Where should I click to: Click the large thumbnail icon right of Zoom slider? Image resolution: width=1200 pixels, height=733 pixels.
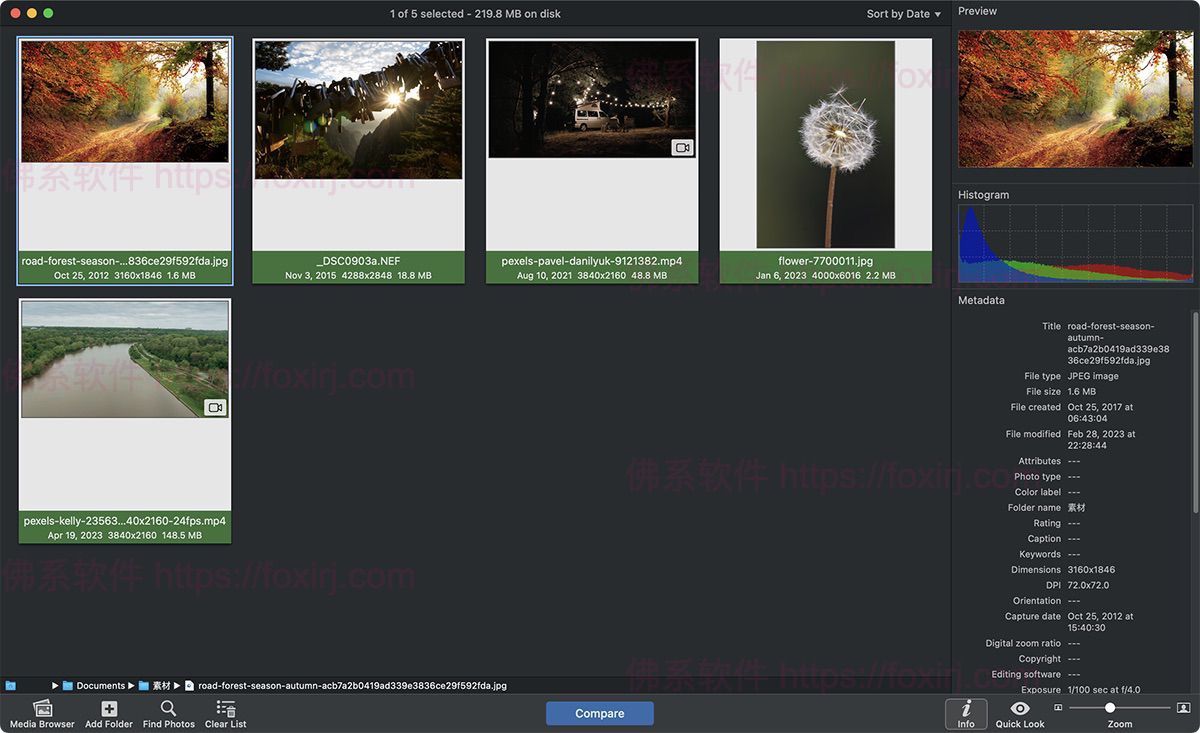click(1184, 707)
